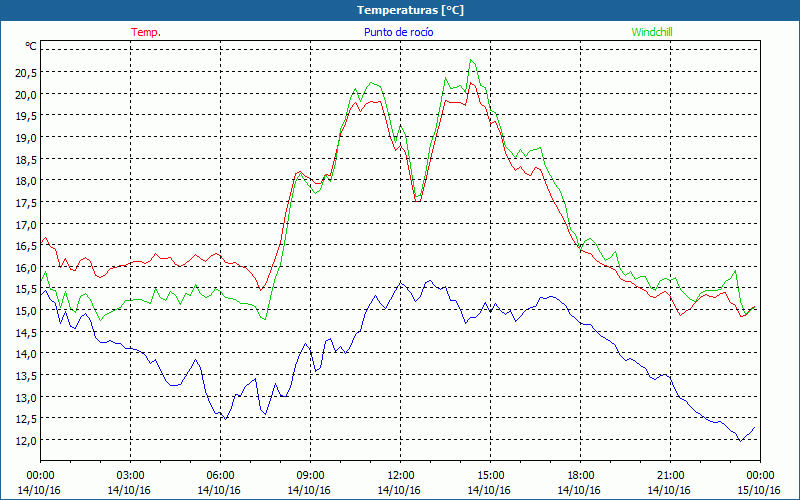Click the Temperaturas [°C] chart title
Screen dimensions: 800x500
click(410, 10)
